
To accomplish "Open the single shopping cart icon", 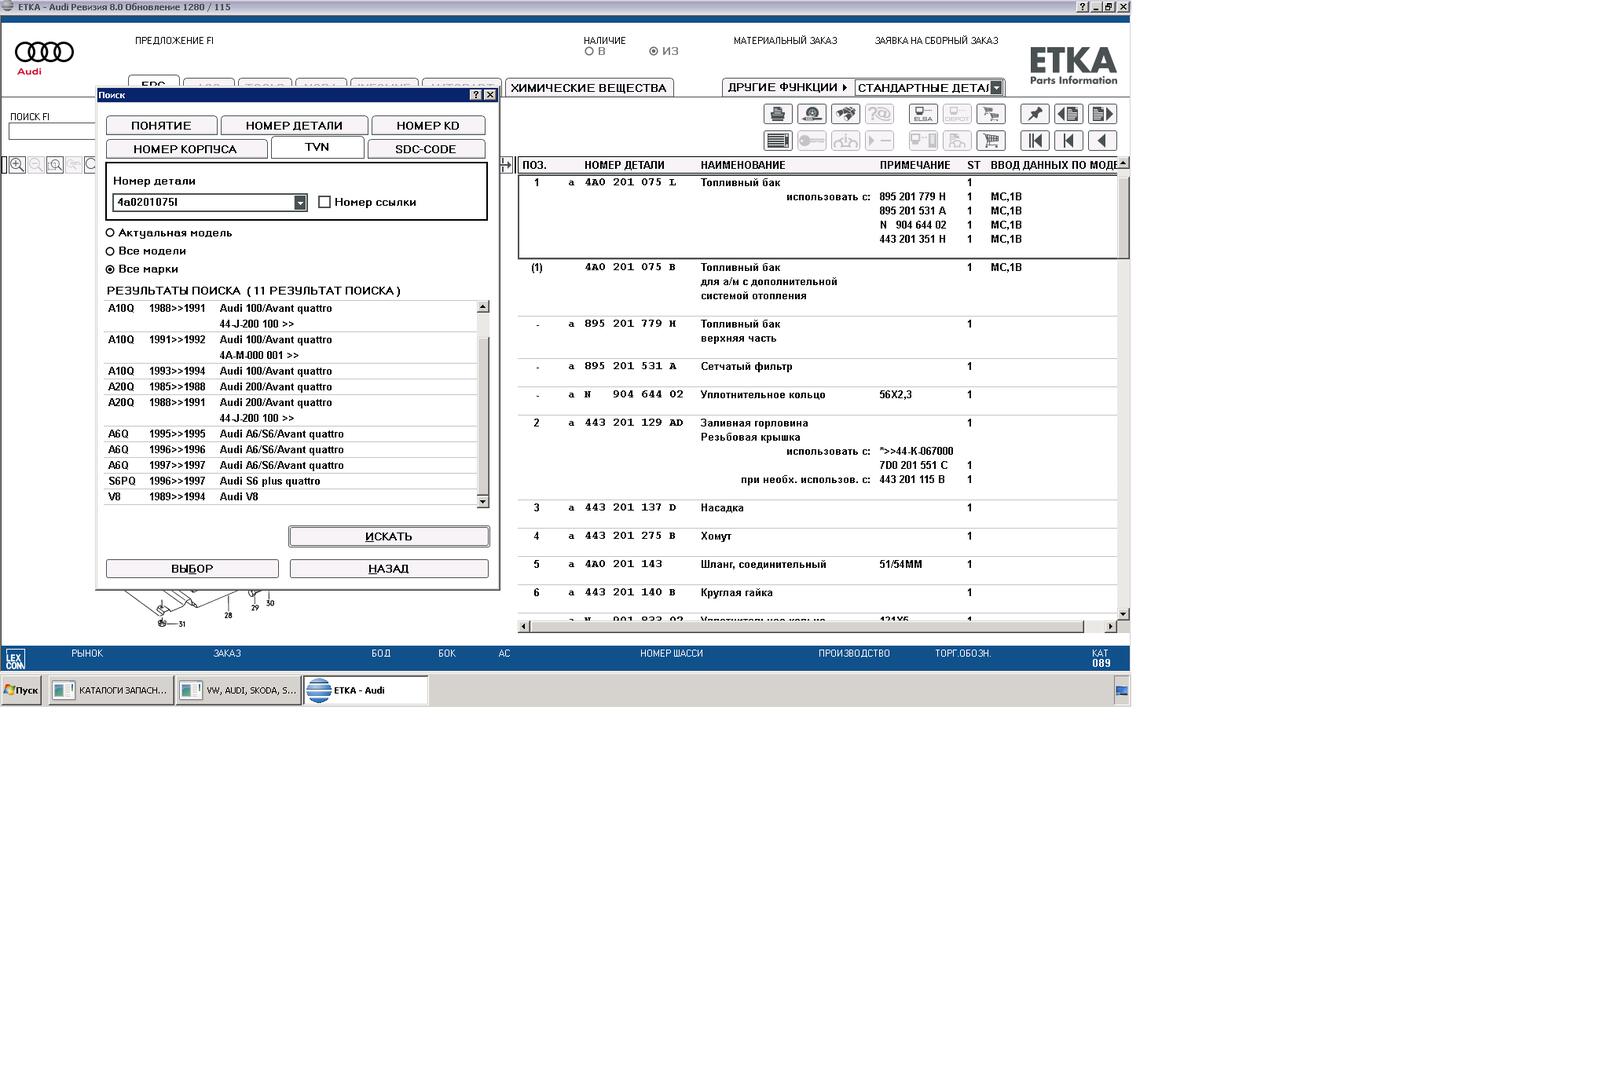I will coord(990,141).
